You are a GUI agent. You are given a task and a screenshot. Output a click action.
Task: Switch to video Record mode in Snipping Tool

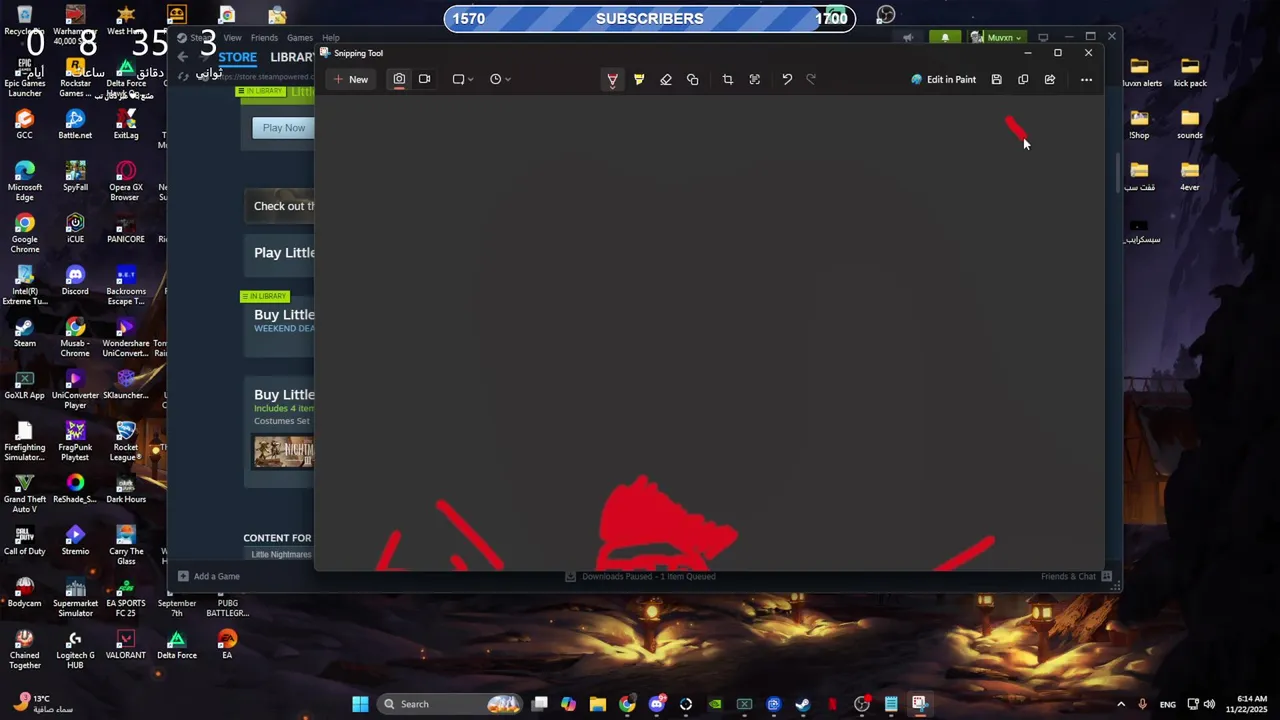pyautogui.click(x=424, y=79)
